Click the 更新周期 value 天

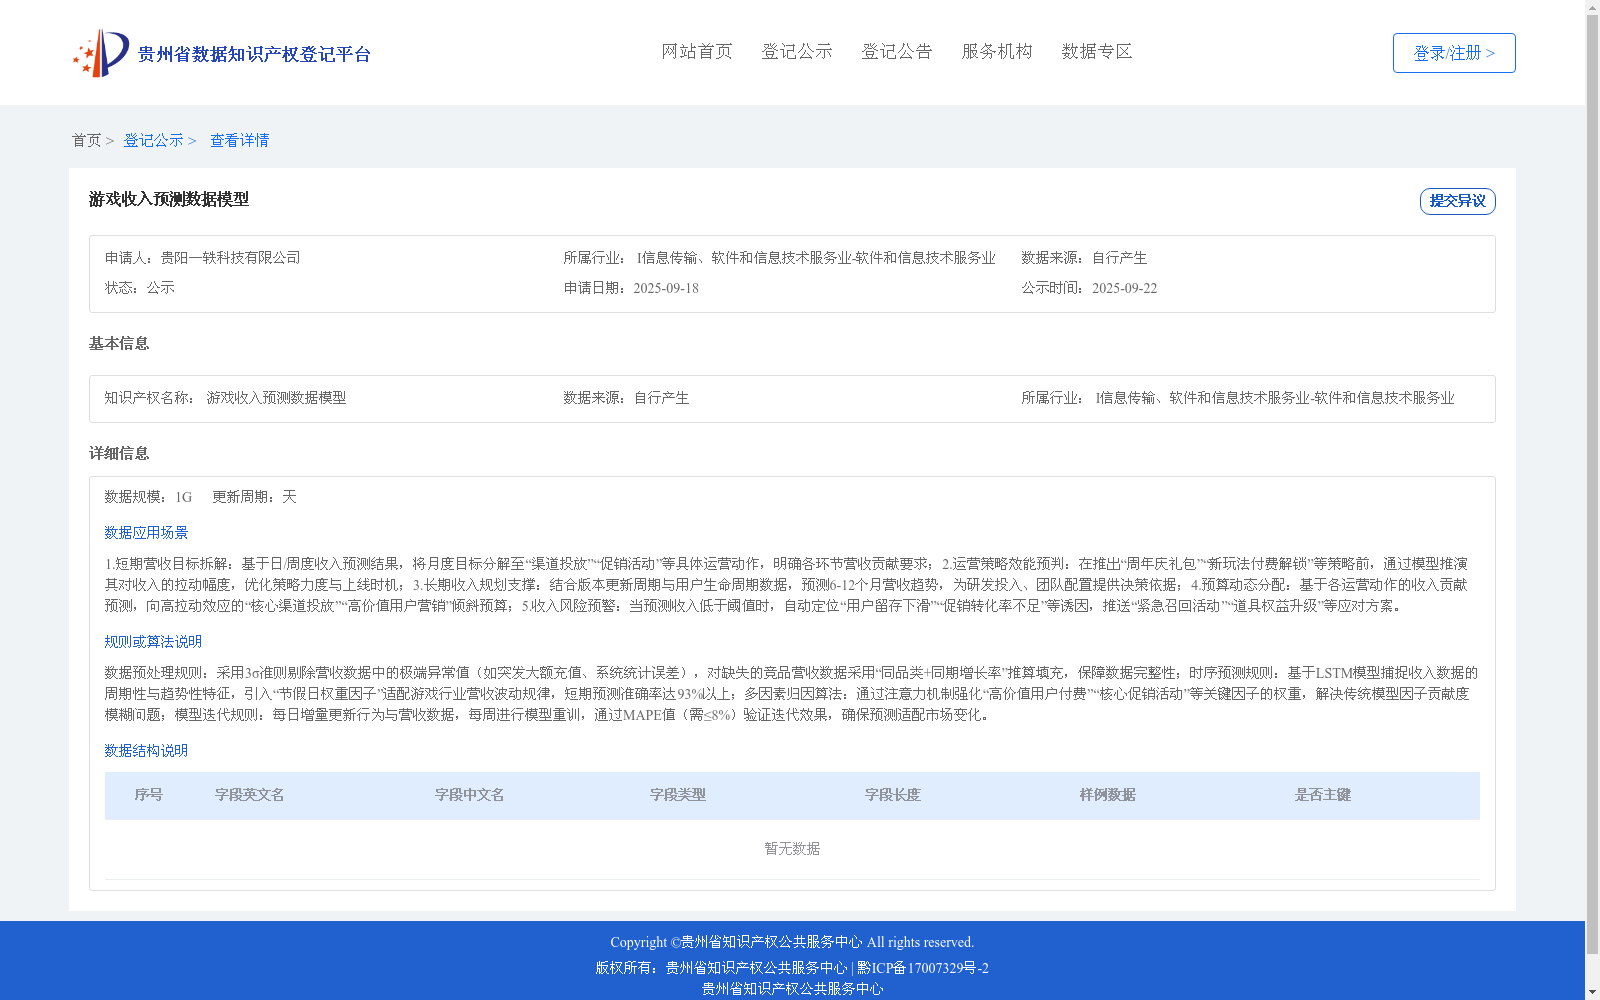289,497
